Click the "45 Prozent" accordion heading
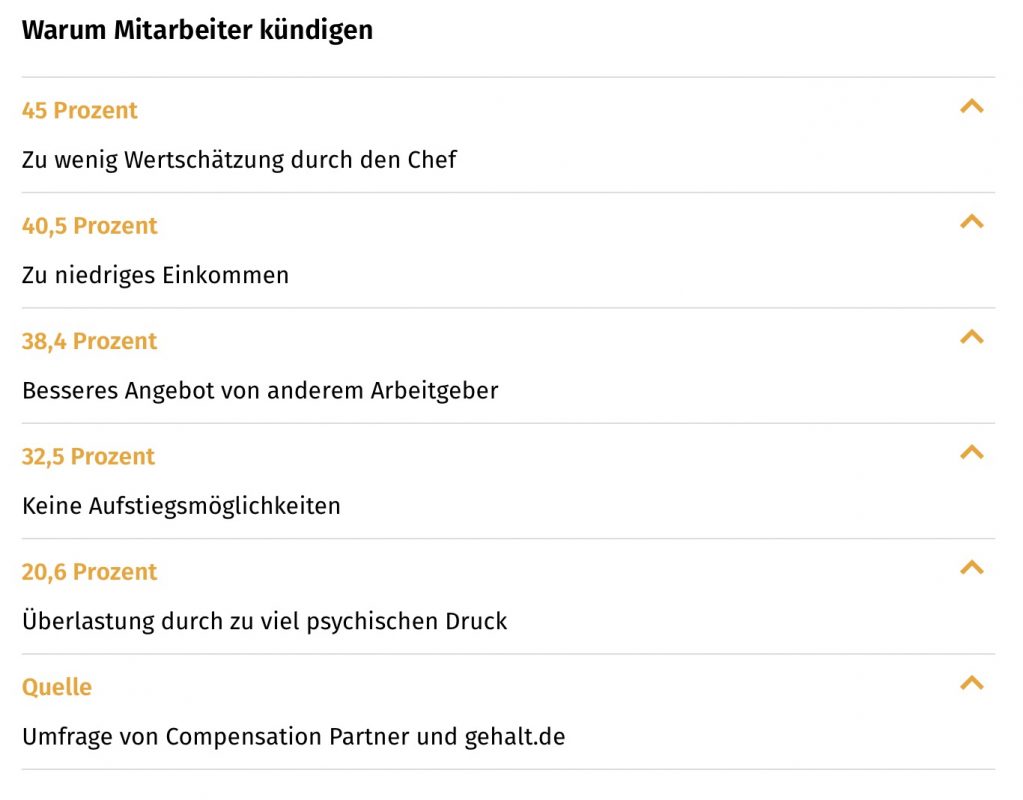 (x=80, y=110)
